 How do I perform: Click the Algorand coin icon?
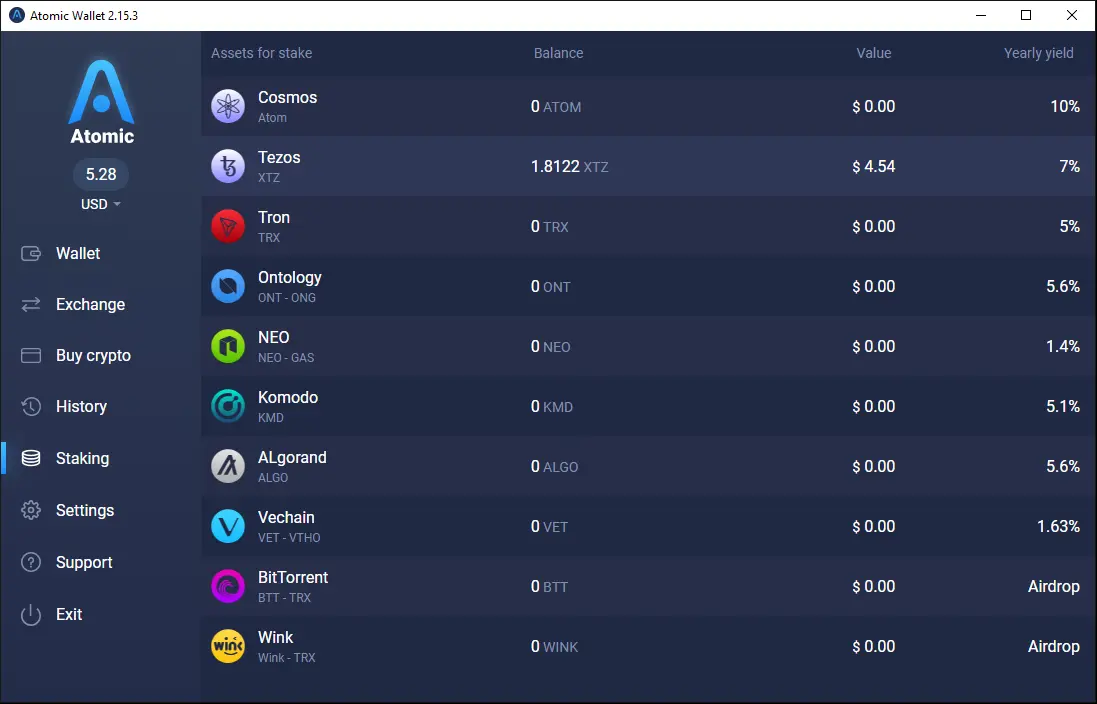pyautogui.click(x=228, y=467)
